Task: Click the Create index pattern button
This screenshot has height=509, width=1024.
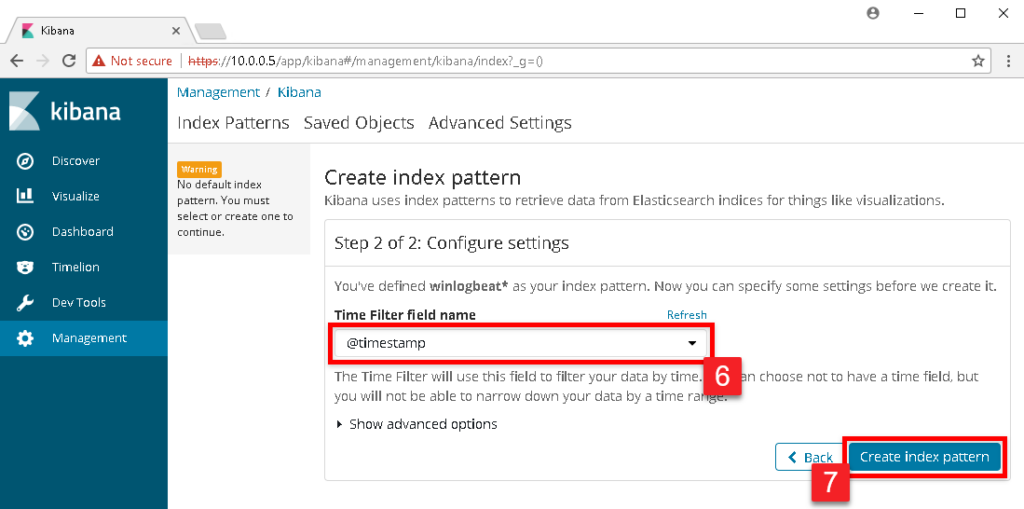Action: (x=924, y=457)
